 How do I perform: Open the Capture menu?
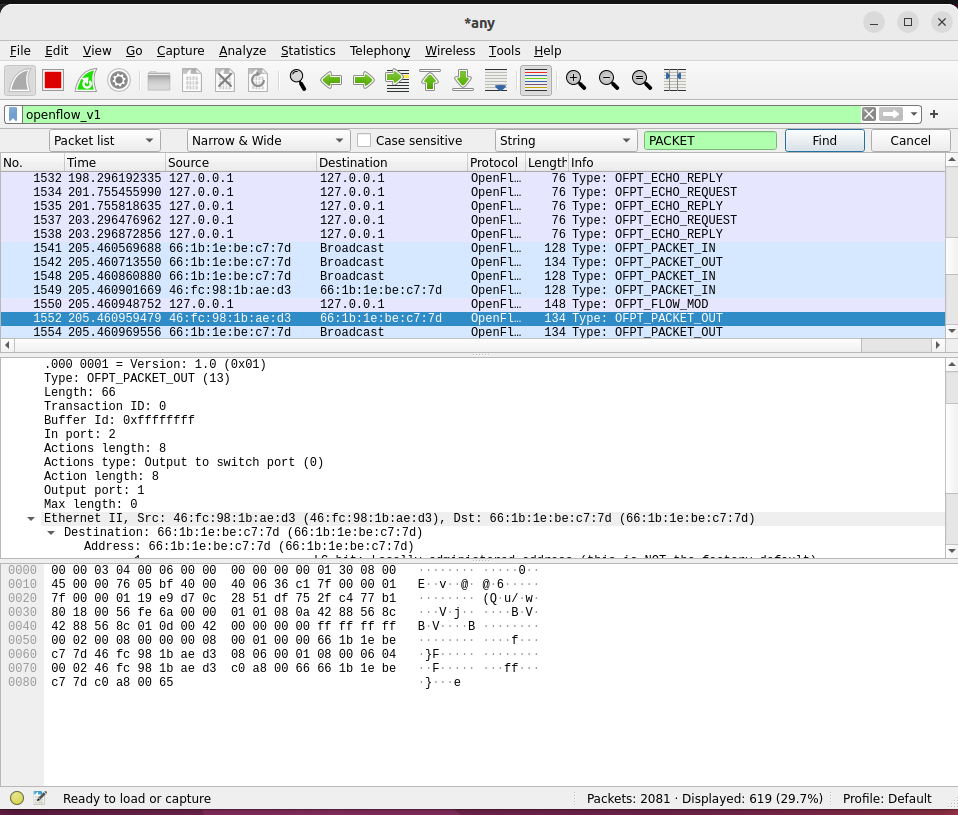tap(180, 51)
